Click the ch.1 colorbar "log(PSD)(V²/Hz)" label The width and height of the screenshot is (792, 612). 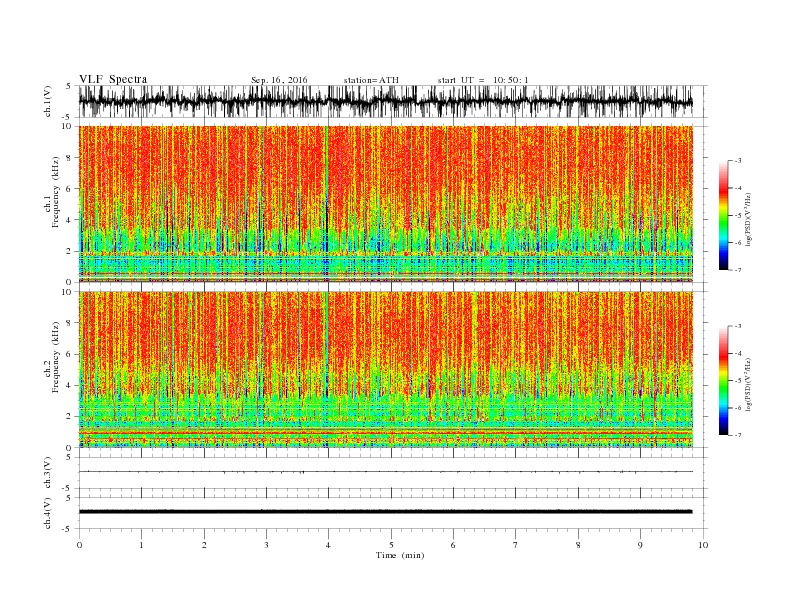(x=748, y=219)
